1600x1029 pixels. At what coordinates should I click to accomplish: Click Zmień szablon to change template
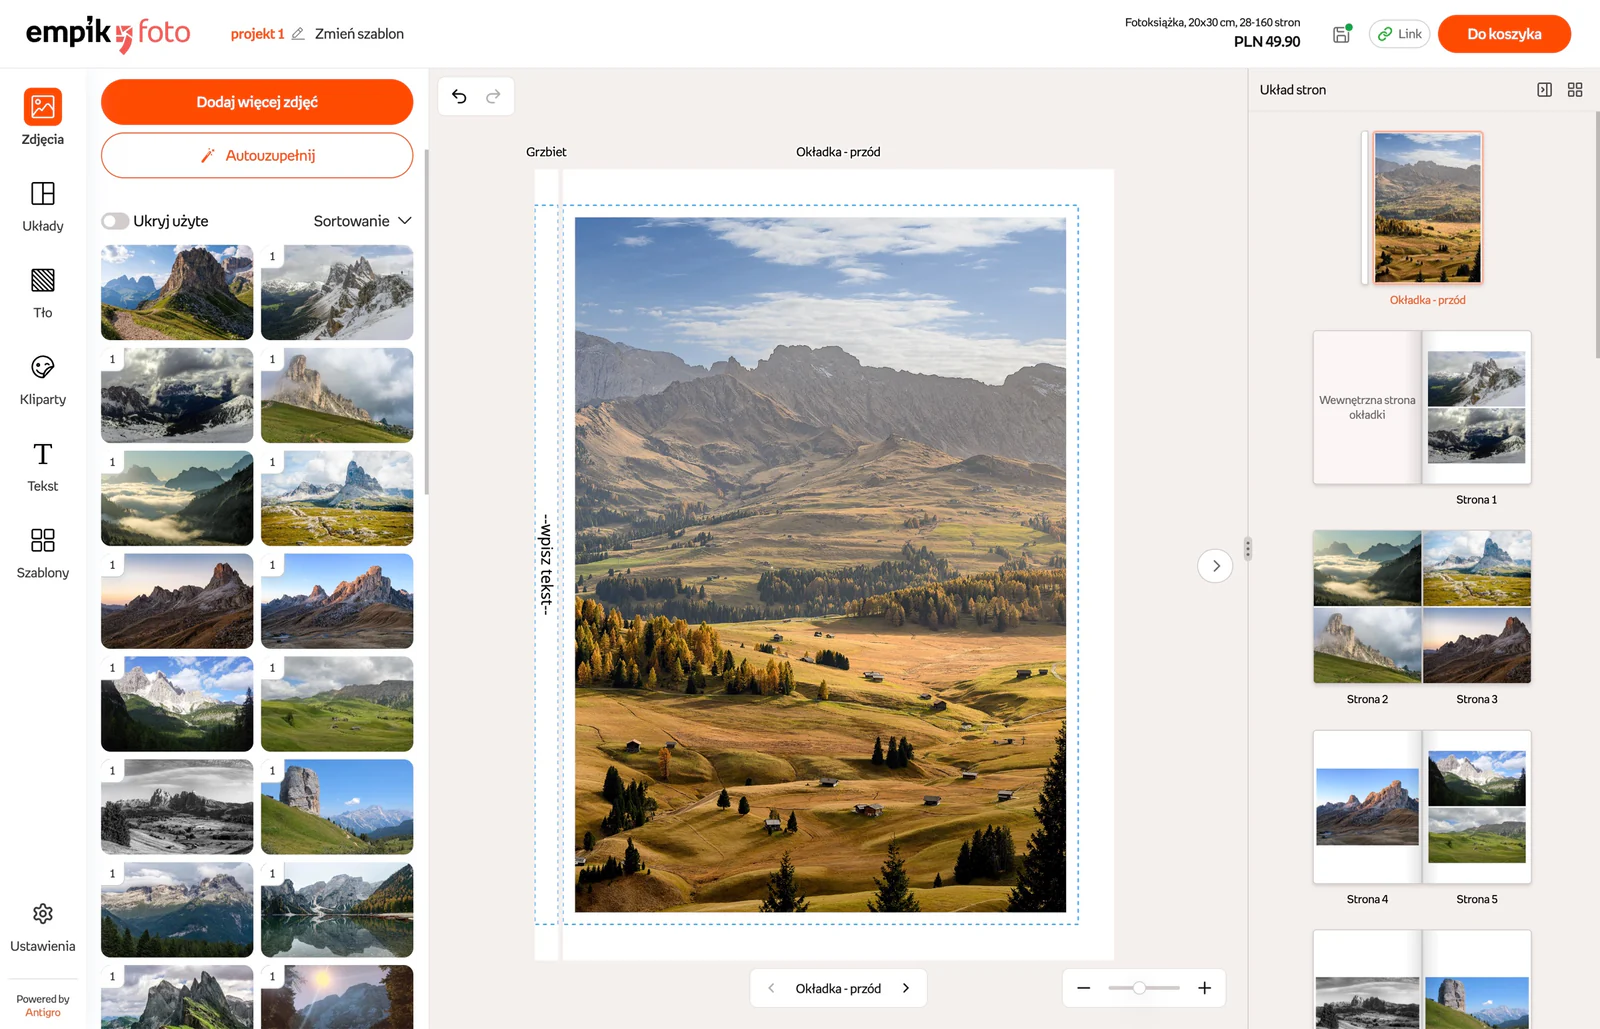tap(359, 34)
